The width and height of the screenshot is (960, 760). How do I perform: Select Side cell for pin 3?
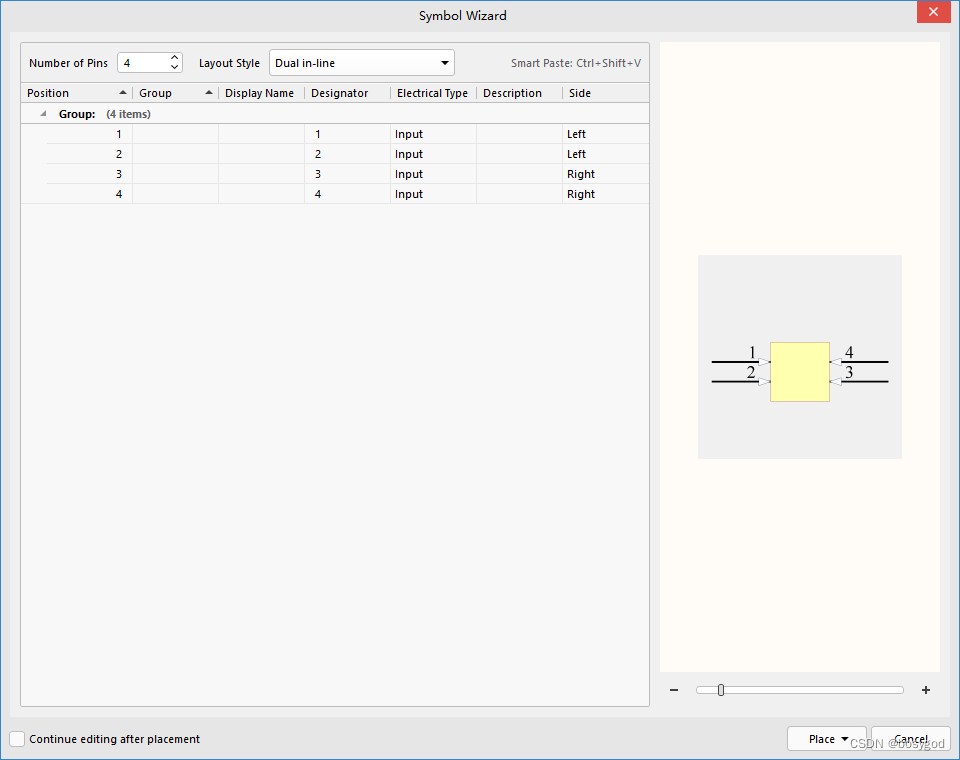pyautogui.click(x=604, y=174)
